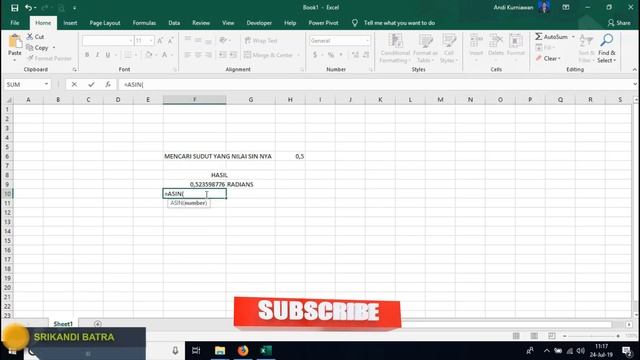640x360 pixels.
Task: Click the ASIN function tooltip name
Action: pos(176,203)
